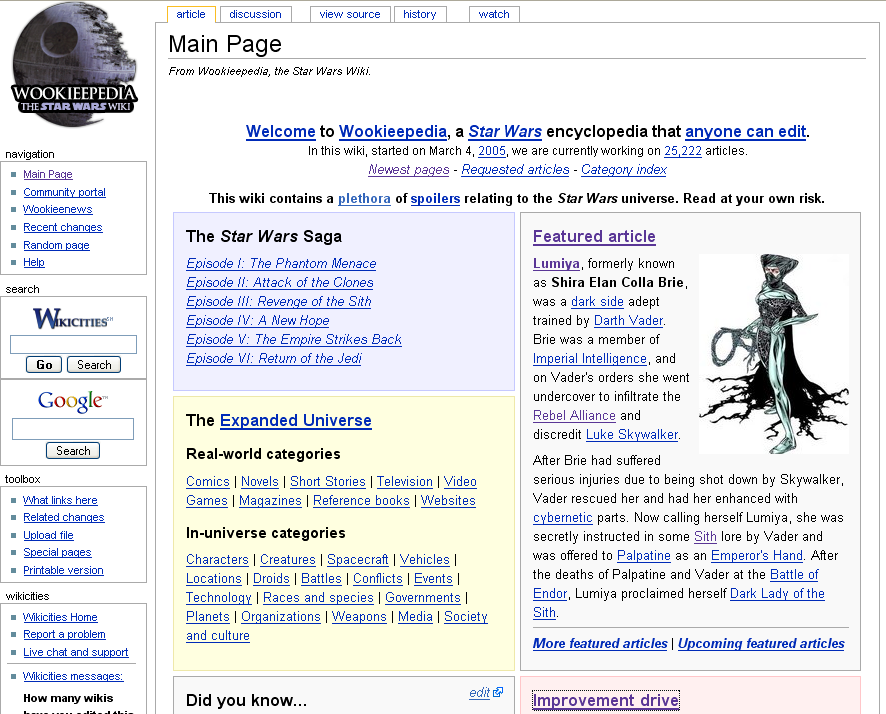
Task: Click the Wookieepedia Death Star logo
Action: pyautogui.click(x=74, y=64)
